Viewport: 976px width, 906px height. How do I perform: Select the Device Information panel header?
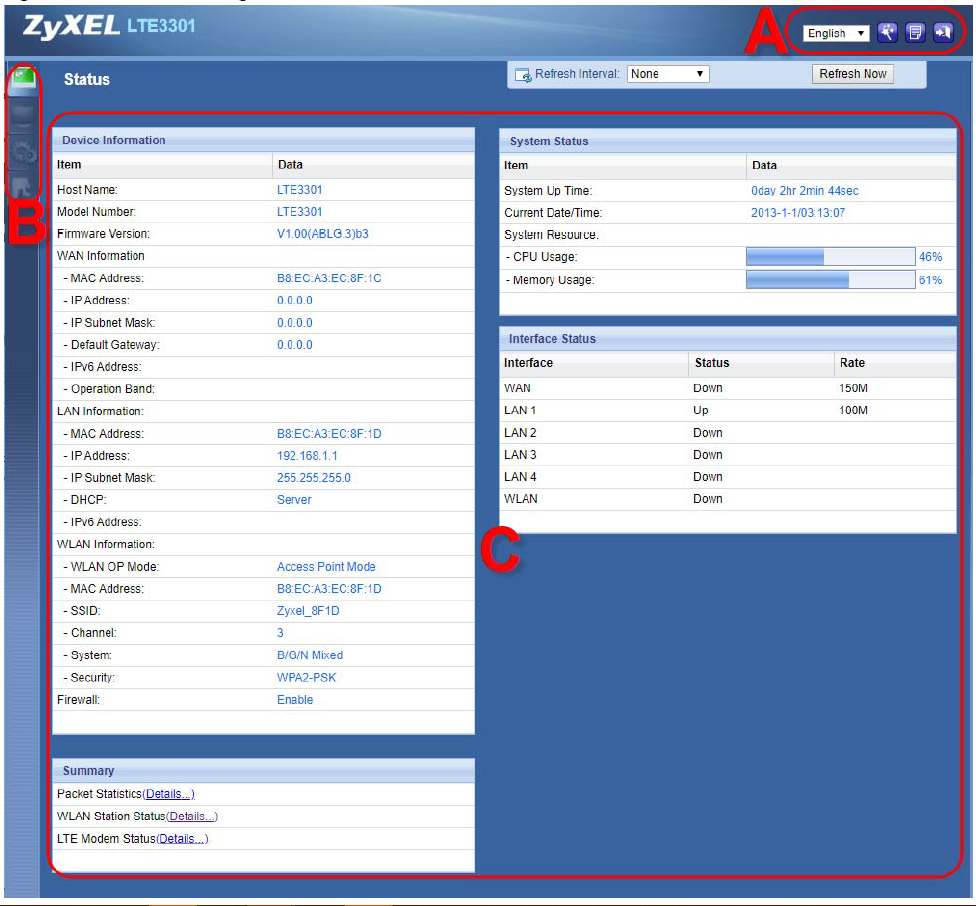point(263,140)
